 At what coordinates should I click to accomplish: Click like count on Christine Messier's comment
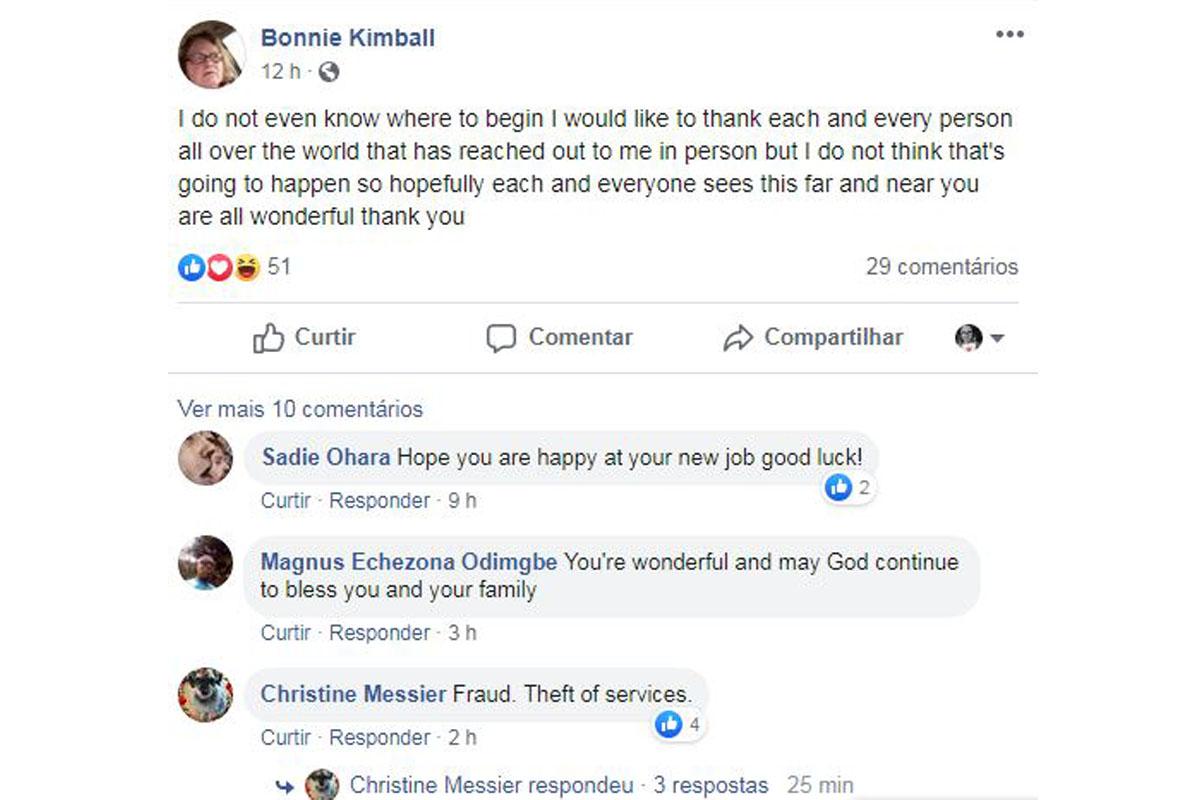pos(679,724)
